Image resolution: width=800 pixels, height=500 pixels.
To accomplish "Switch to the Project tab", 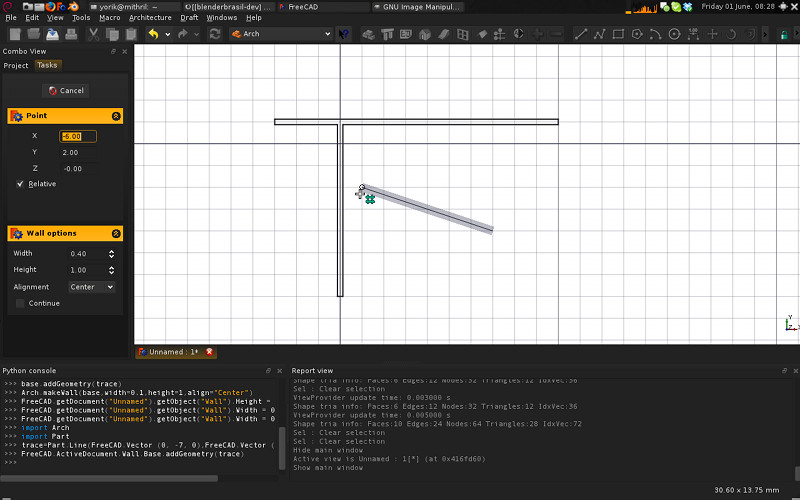I will pyautogui.click(x=16, y=65).
